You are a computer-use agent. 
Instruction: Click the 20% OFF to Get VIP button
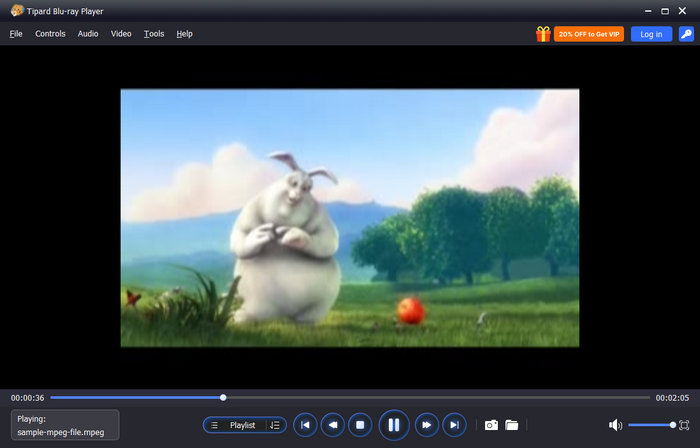(589, 34)
